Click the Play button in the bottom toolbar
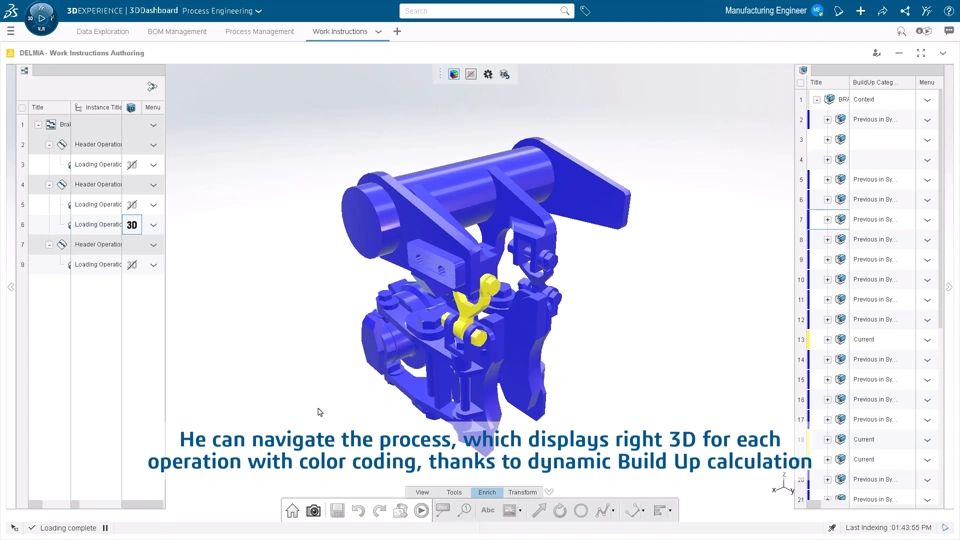960x540 pixels. point(421,511)
